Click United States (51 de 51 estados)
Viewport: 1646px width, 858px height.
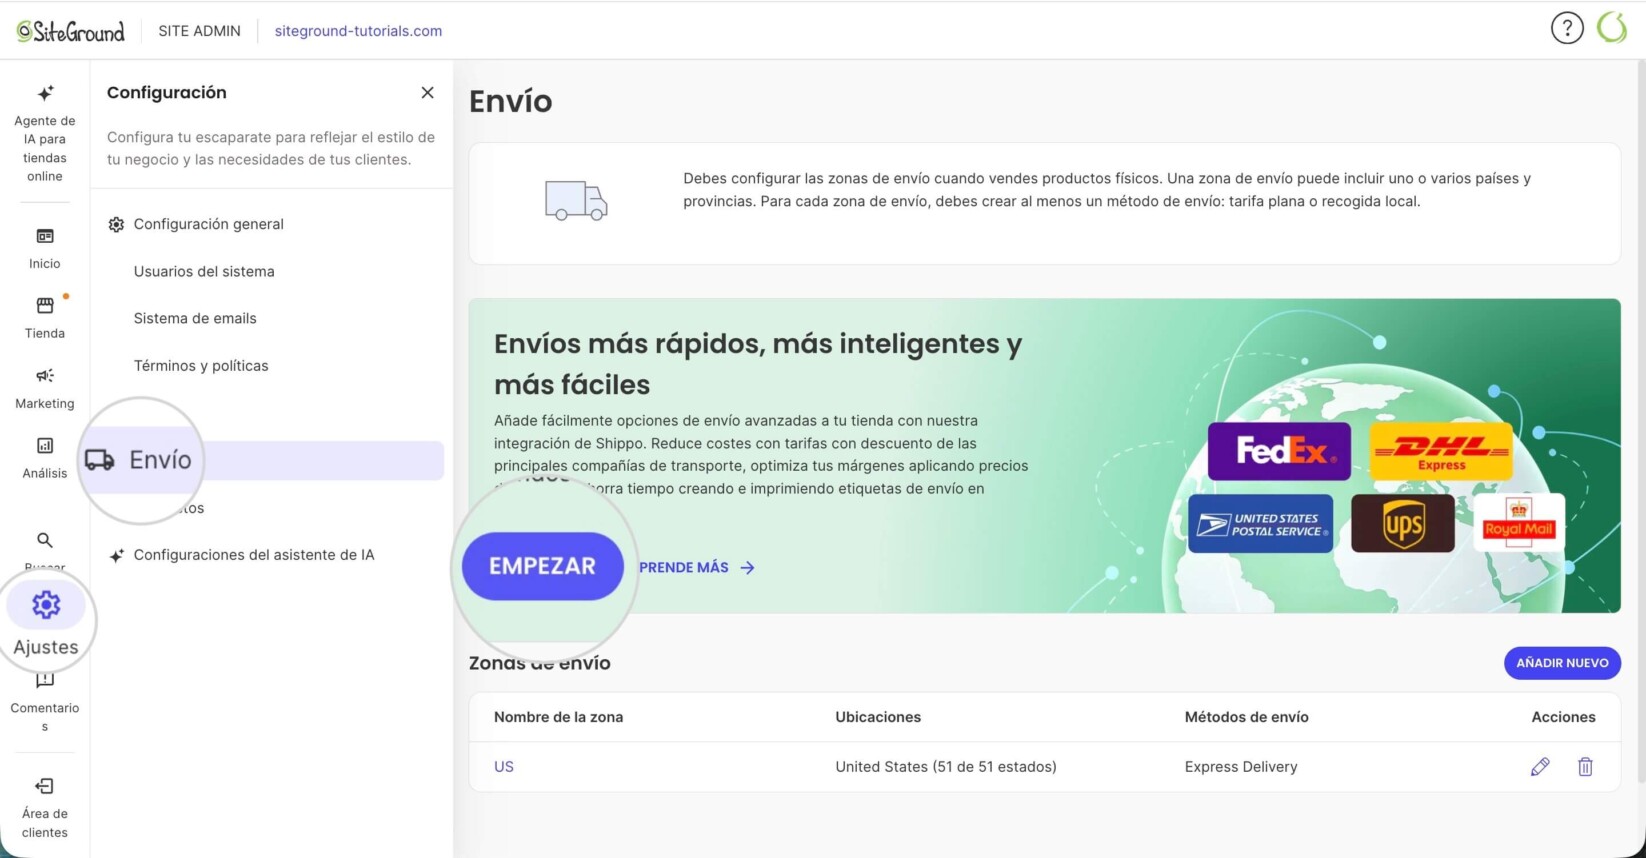[x=946, y=767]
